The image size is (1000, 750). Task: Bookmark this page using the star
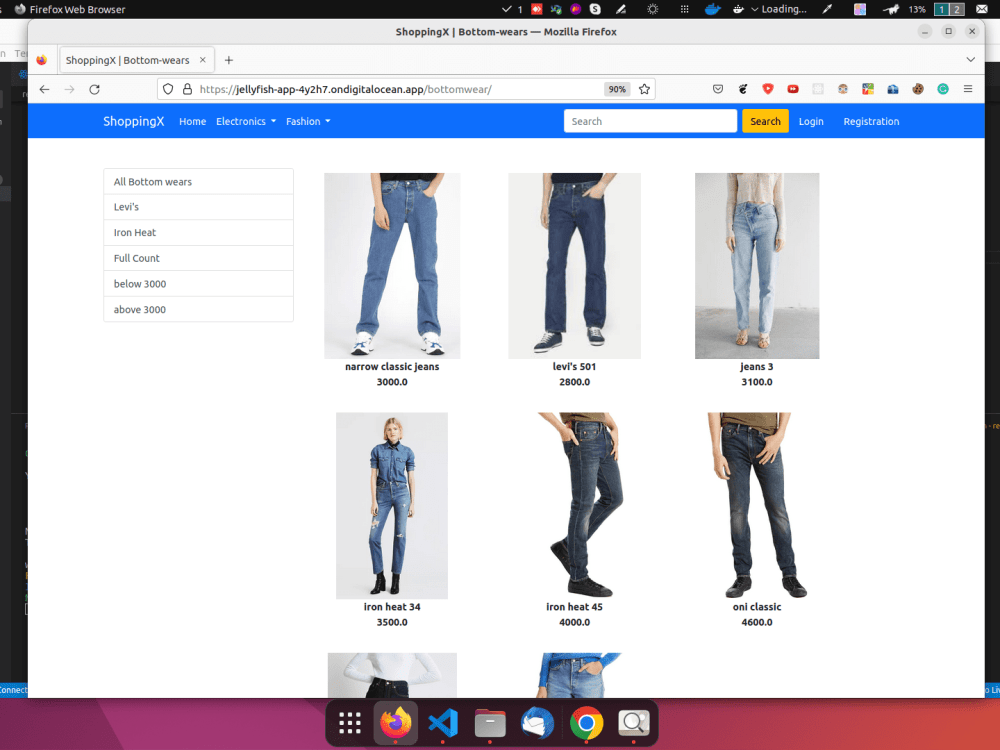(x=645, y=89)
